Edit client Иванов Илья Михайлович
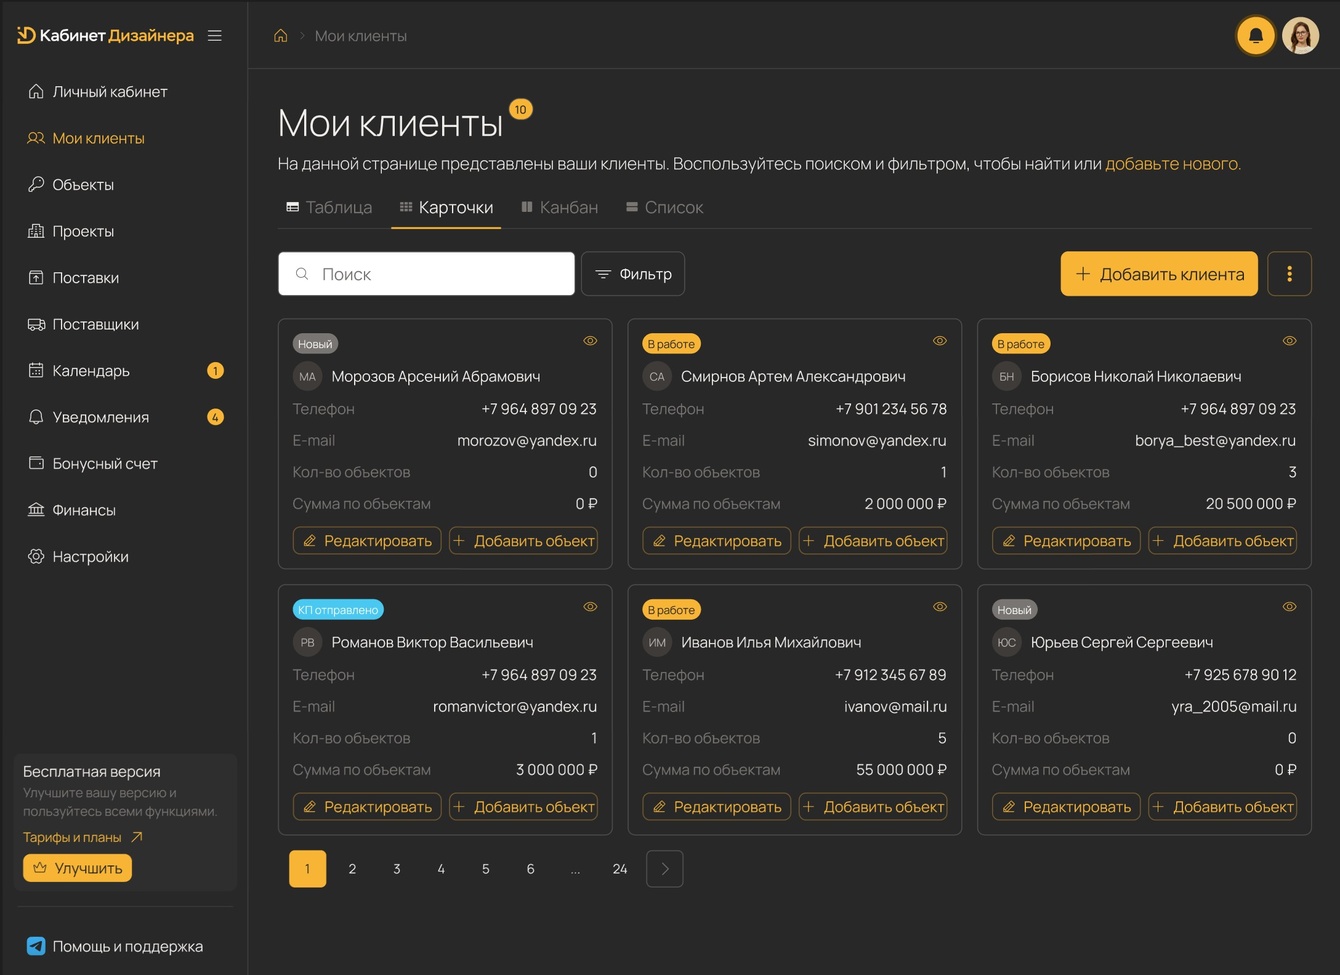Image resolution: width=1340 pixels, height=975 pixels. (717, 807)
